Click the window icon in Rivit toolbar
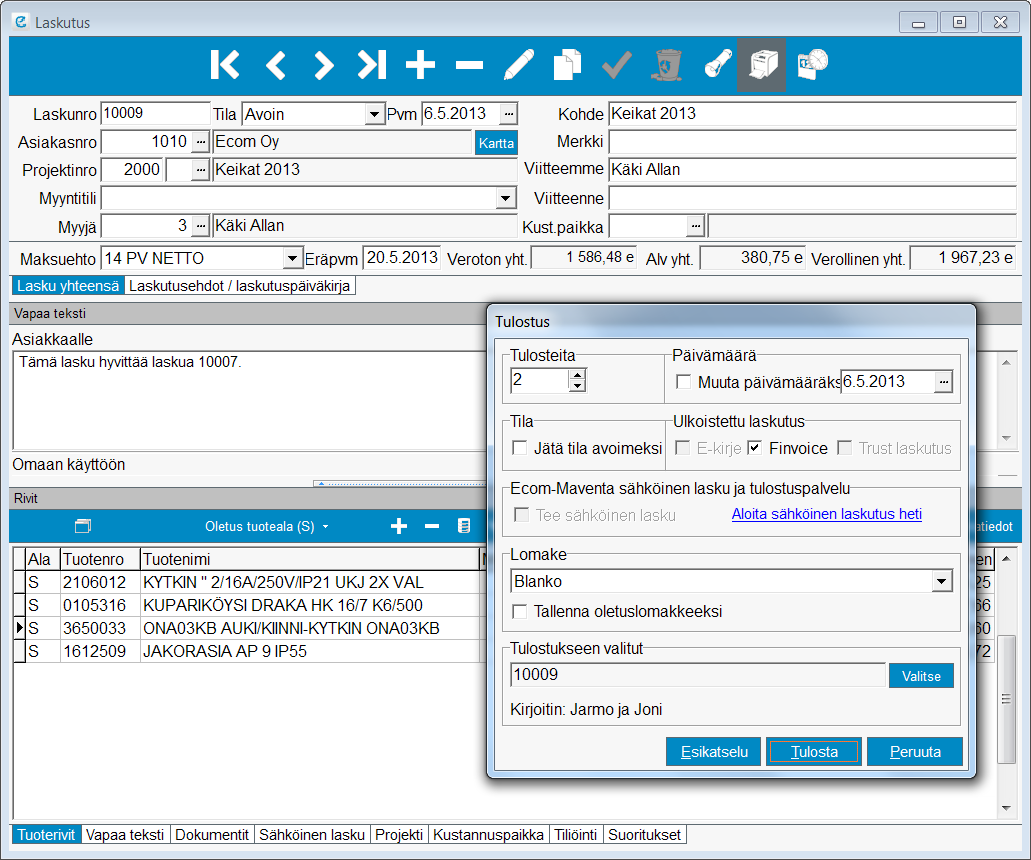The width and height of the screenshot is (1031, 860). tap(83, 526)
